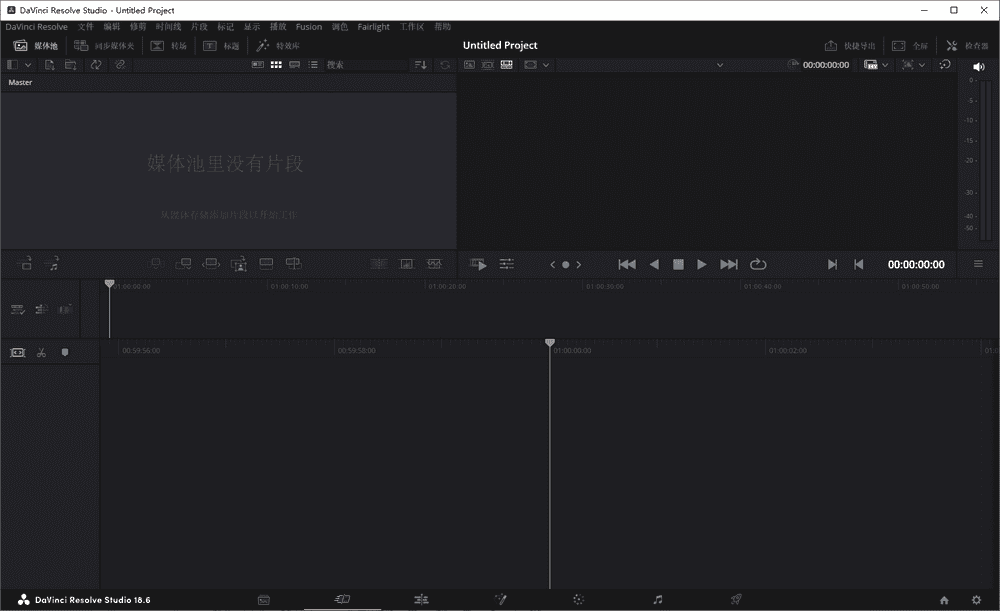The image size is (1000, 611).
Task: Toggle loop playback in the transport controls
Action: click(759, 264)
